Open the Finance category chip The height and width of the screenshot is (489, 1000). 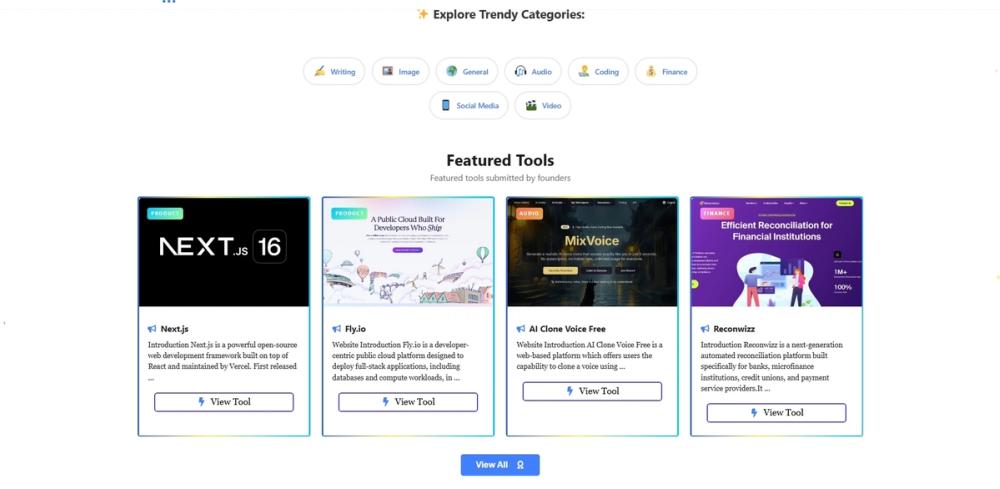click(666, 71)
